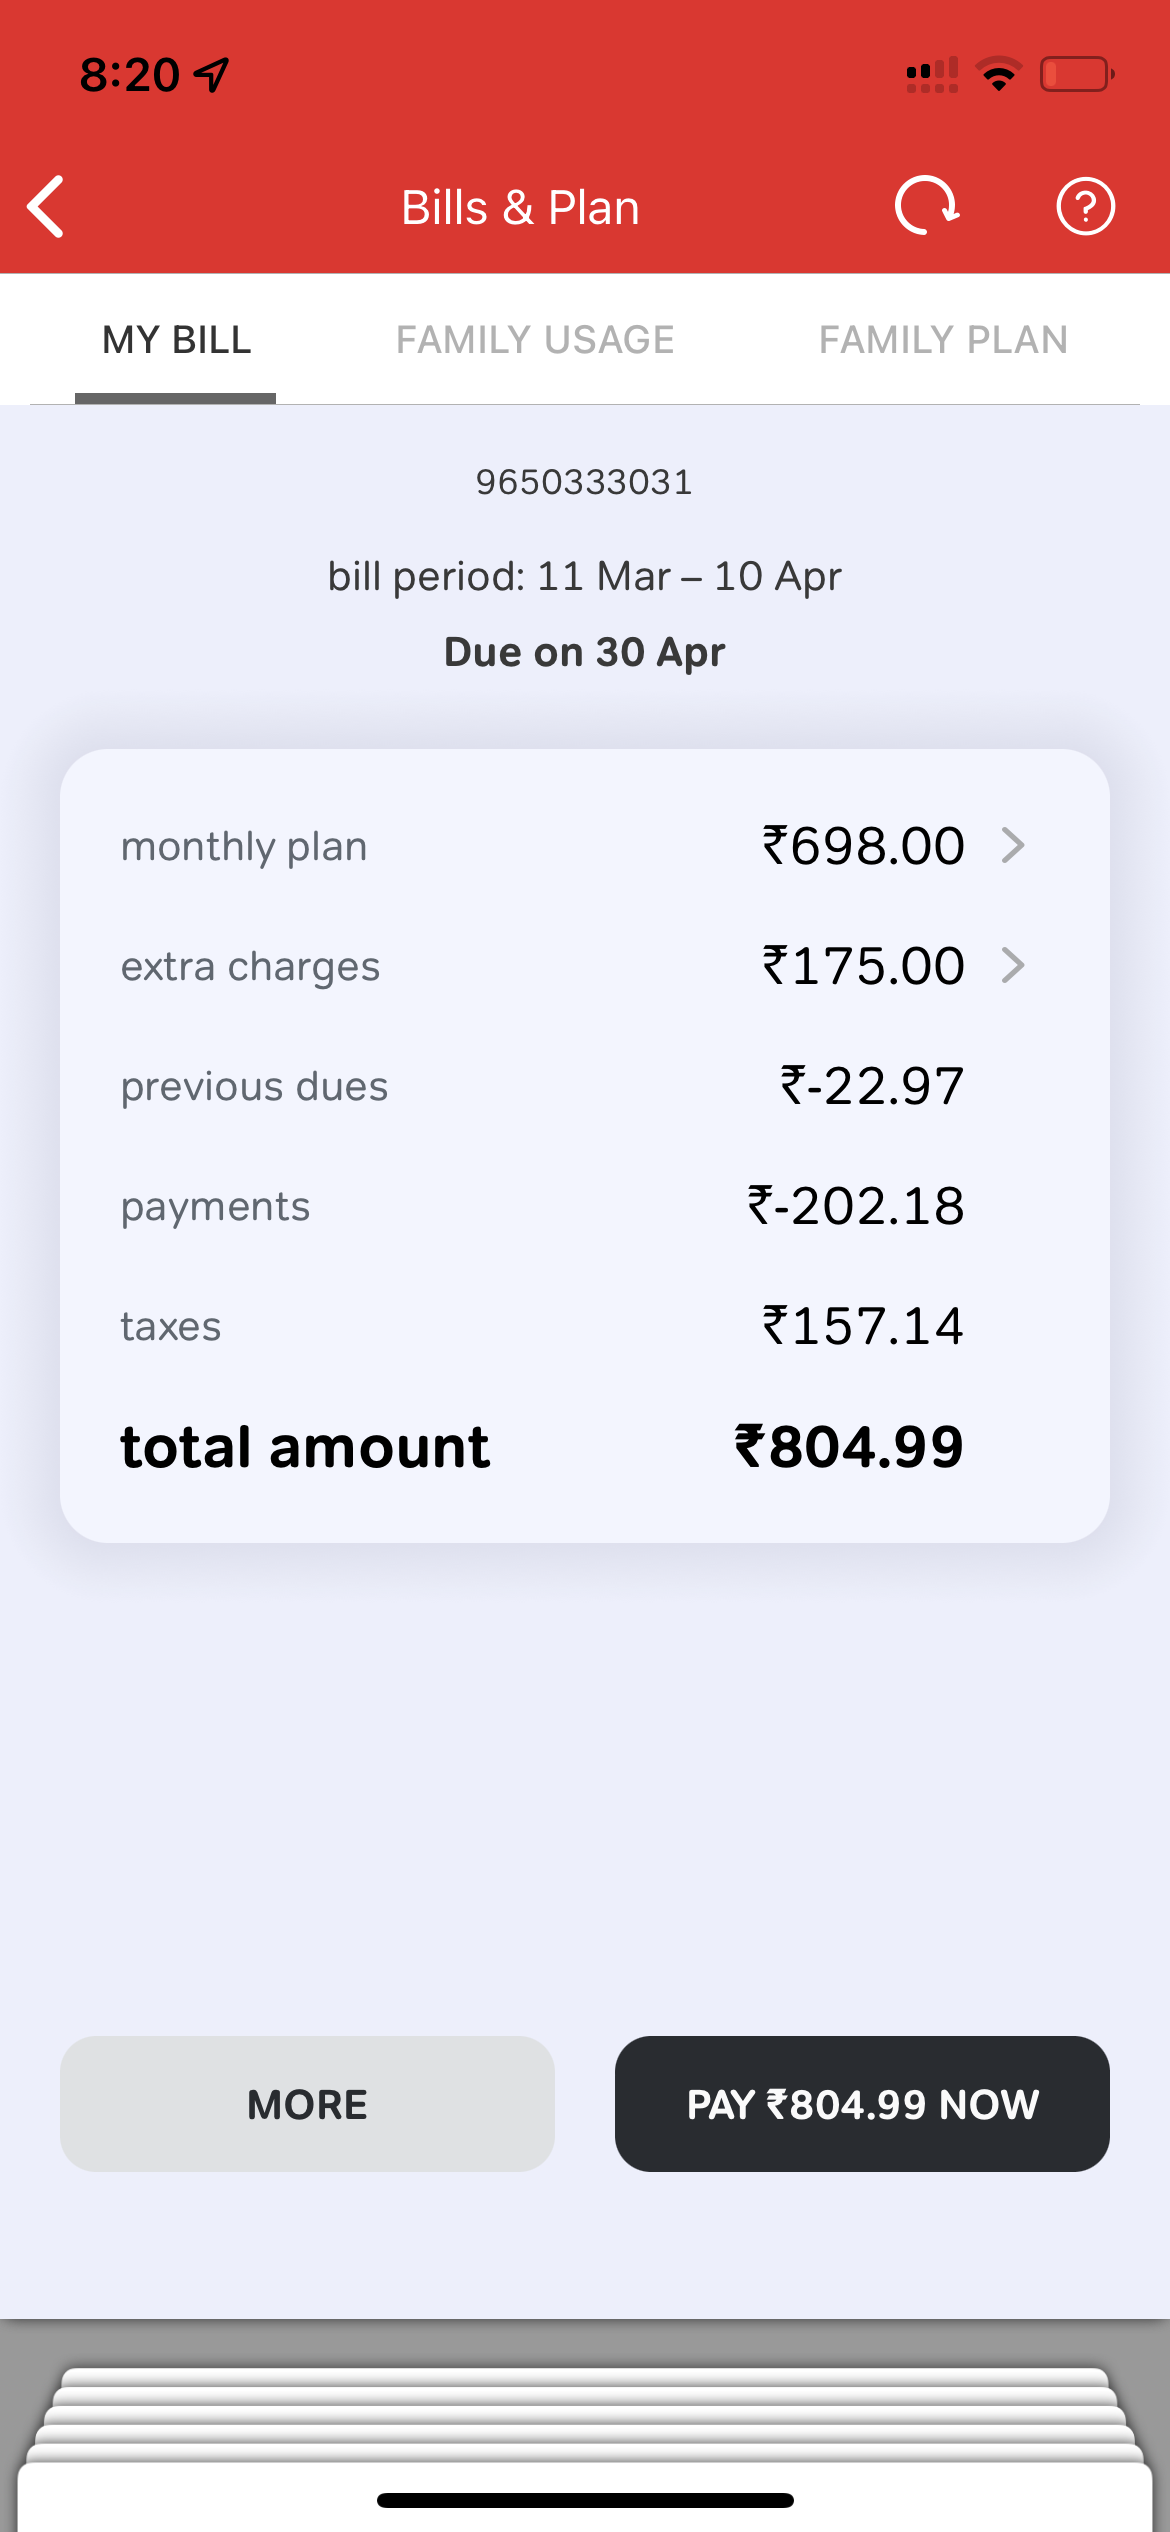Tap the refresh icon in header

926,206
